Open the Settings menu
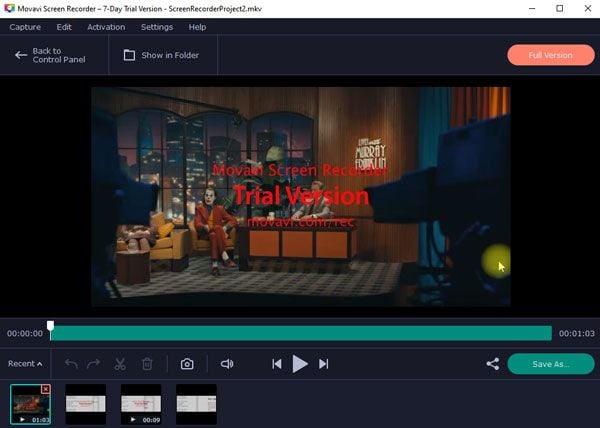 (x=157, y=27)
